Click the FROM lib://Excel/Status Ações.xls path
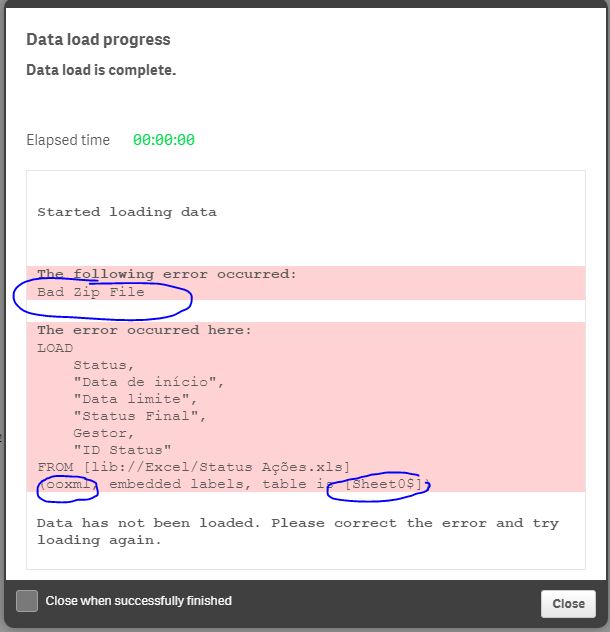The width and height of the screenshot is (610, 632). 193,467
